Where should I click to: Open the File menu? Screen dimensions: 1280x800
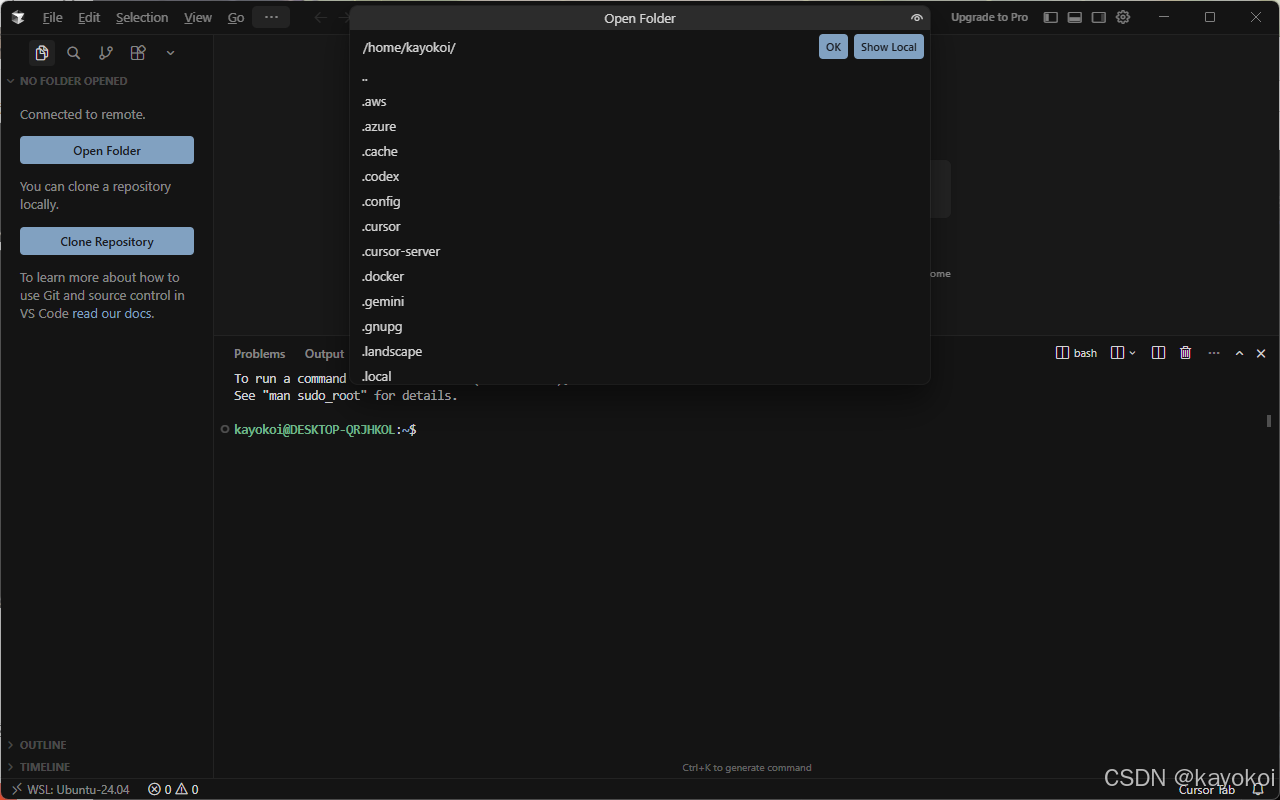(52, 17)
